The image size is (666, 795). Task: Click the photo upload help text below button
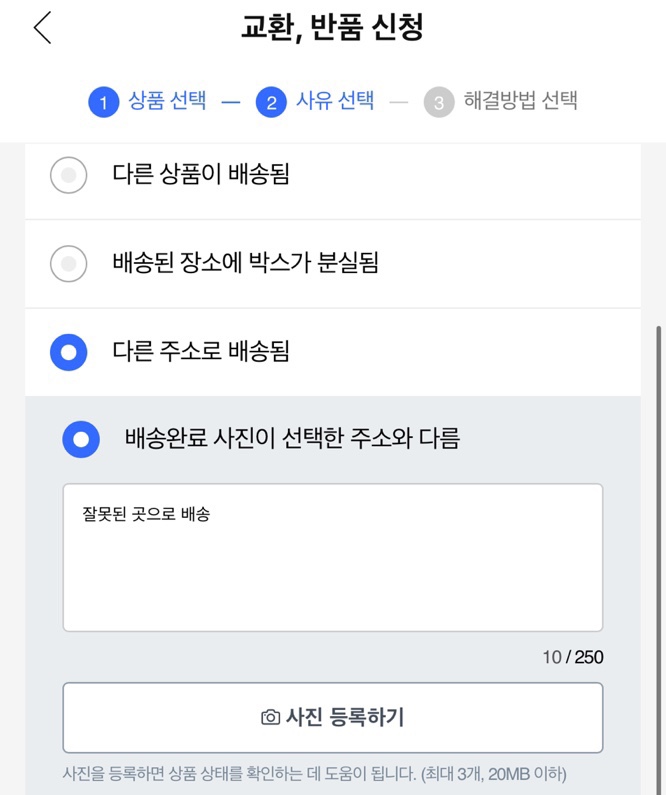pos(314,773)
